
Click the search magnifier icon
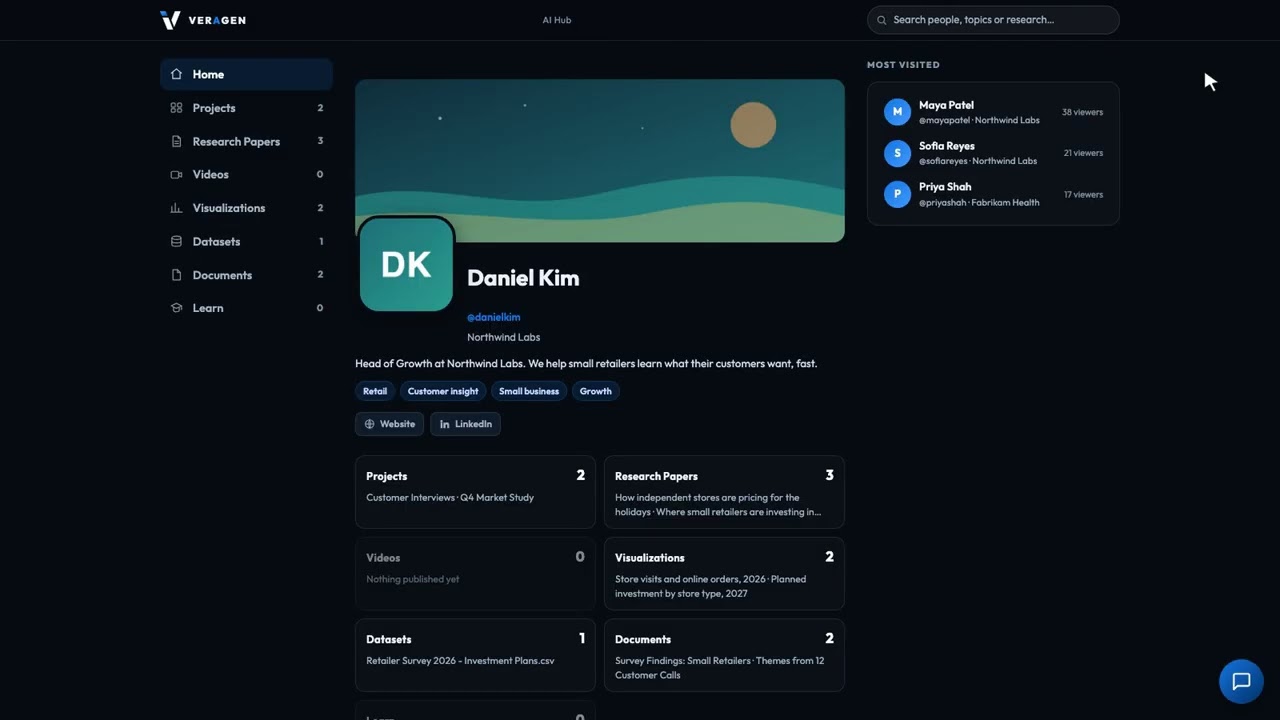[882, 20]
